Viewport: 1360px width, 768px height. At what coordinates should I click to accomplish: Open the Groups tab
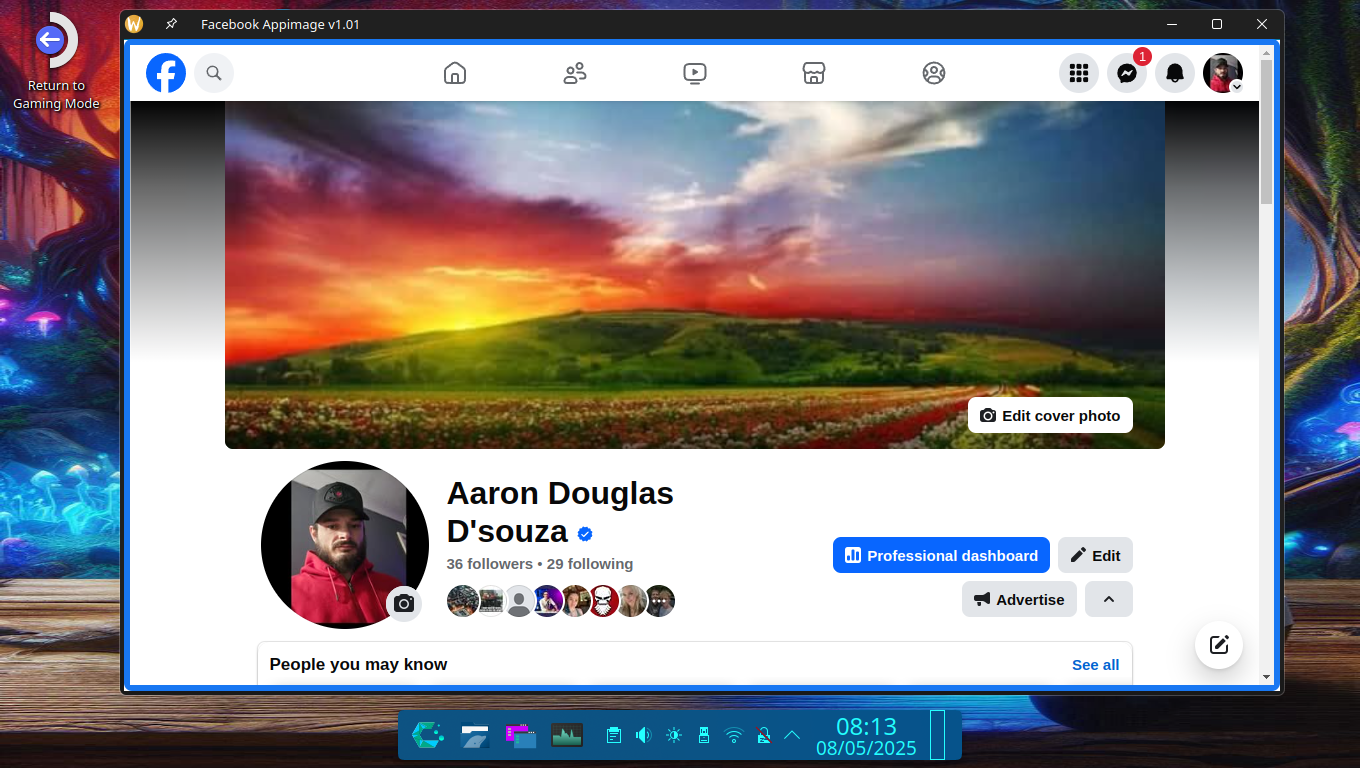[x=934, y=73]
